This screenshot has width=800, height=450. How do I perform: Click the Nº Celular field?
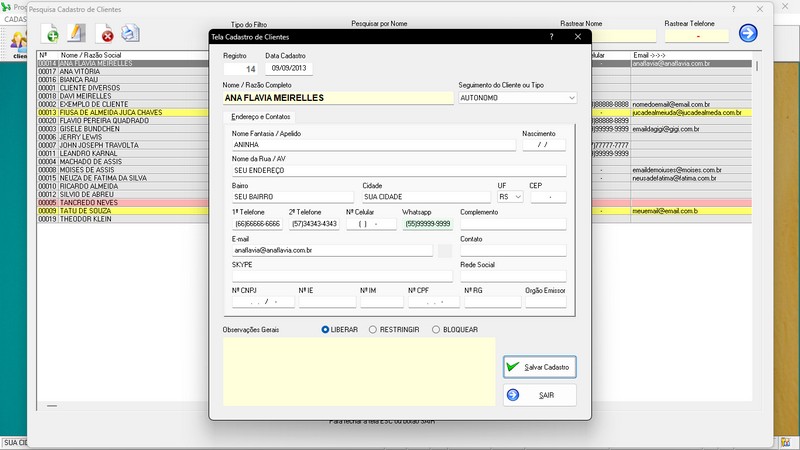pos(371,224)
